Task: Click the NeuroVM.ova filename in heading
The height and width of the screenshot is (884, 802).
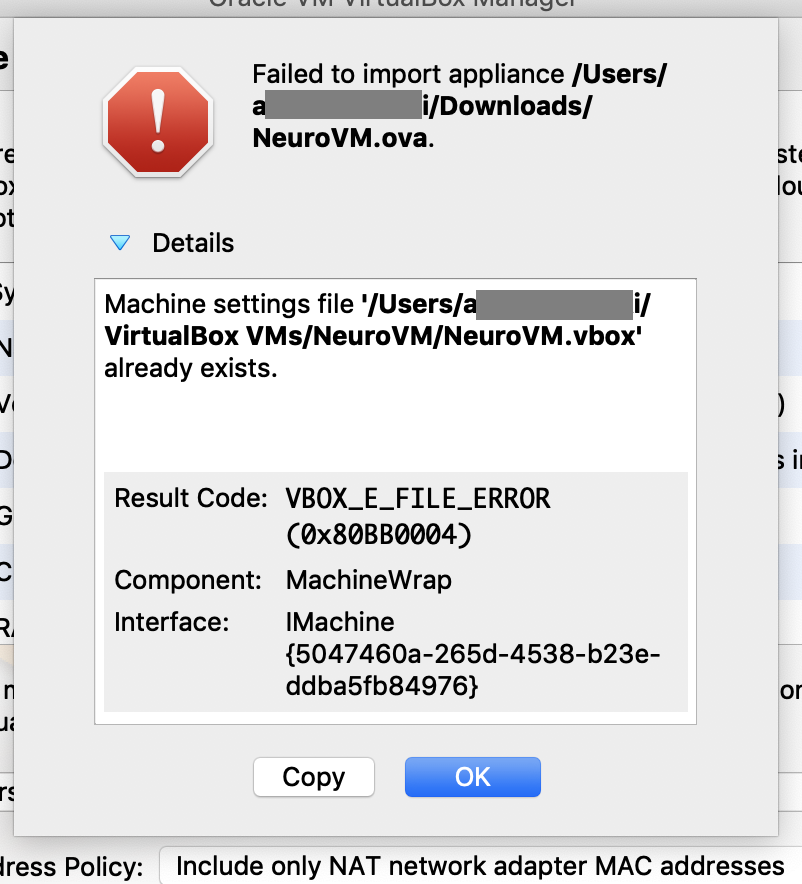Action: pyautogui.click(x=340, y=138)
